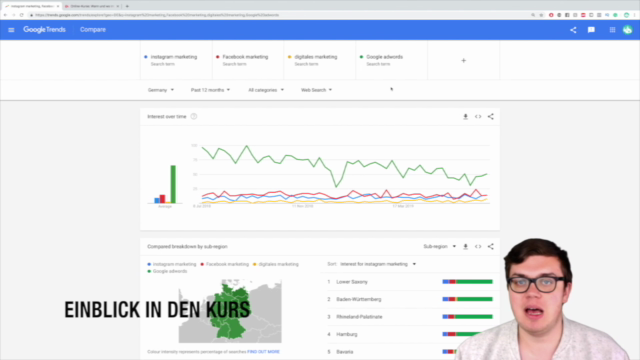Click the Google Trends logo
640x360 pixels.
point(44,30)
